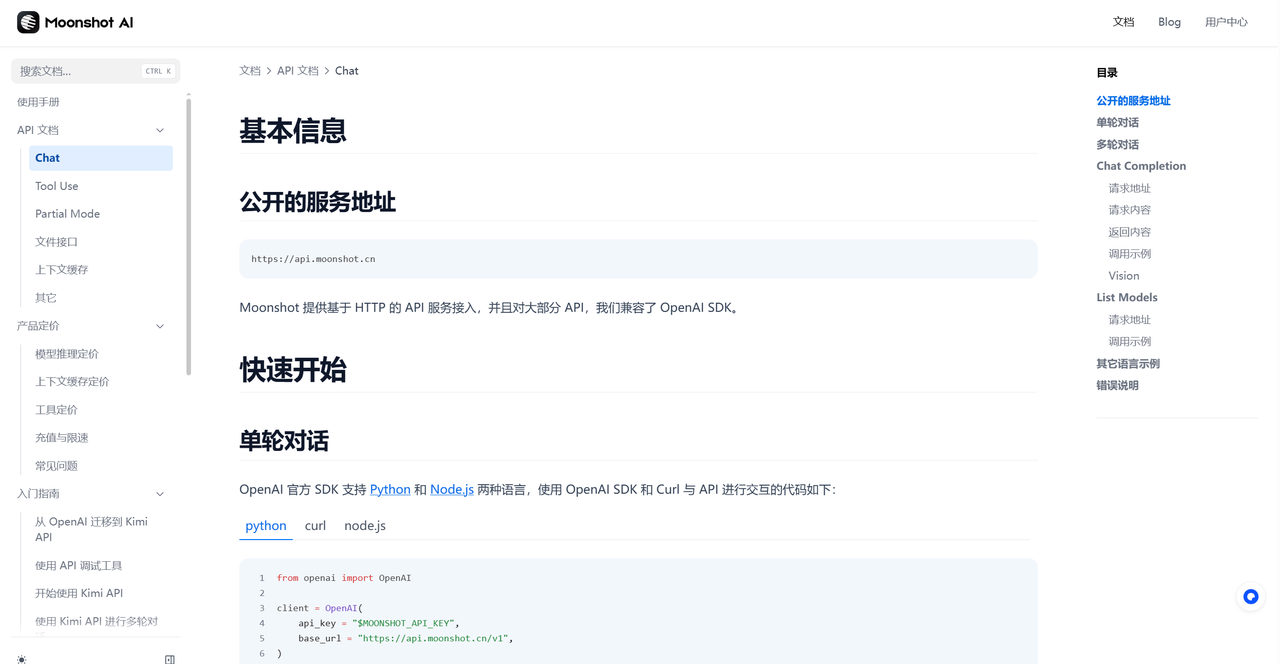The height and width of the screenshot is (664, 1280).
Task: Click the 基本信息 heading
Action: (x=293, y=131)
